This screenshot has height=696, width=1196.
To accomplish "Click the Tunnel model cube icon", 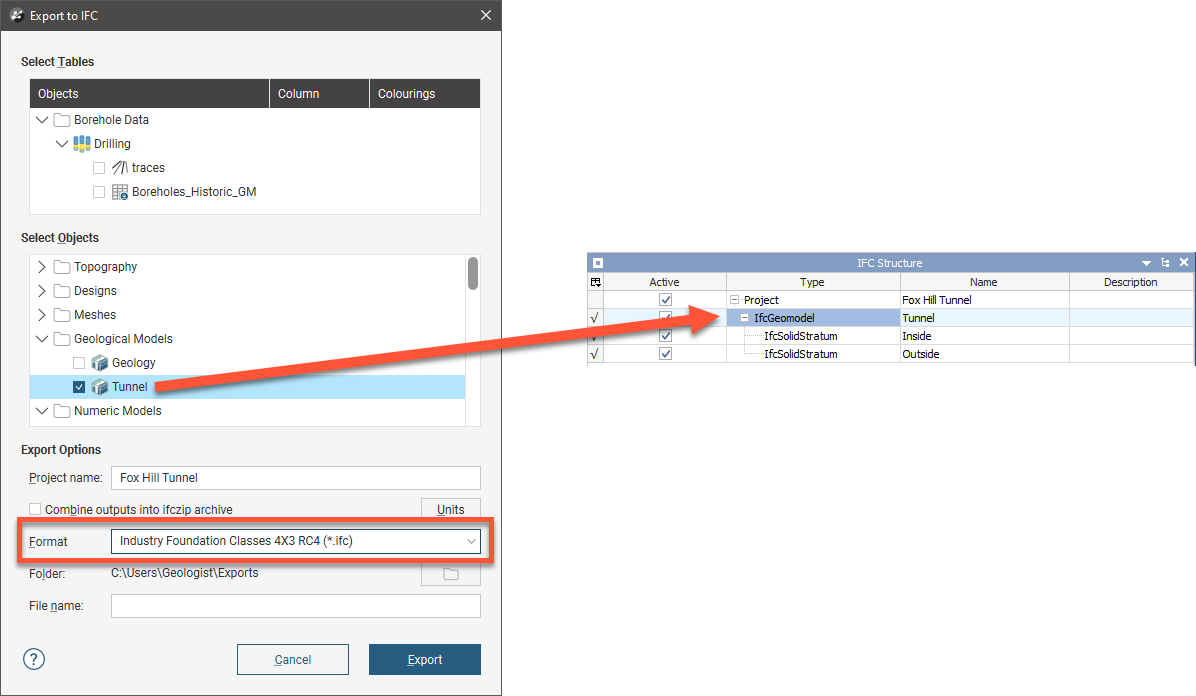I will coord(100,387).
